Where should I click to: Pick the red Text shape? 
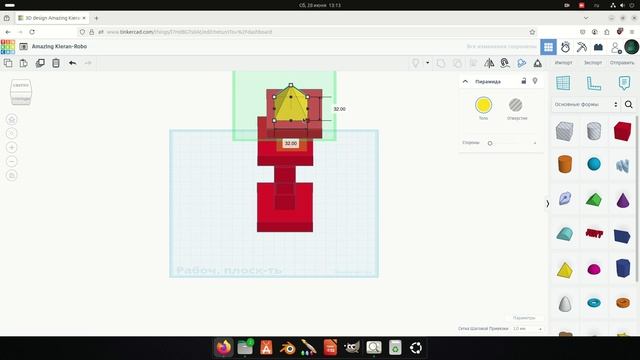pos(594,234)
